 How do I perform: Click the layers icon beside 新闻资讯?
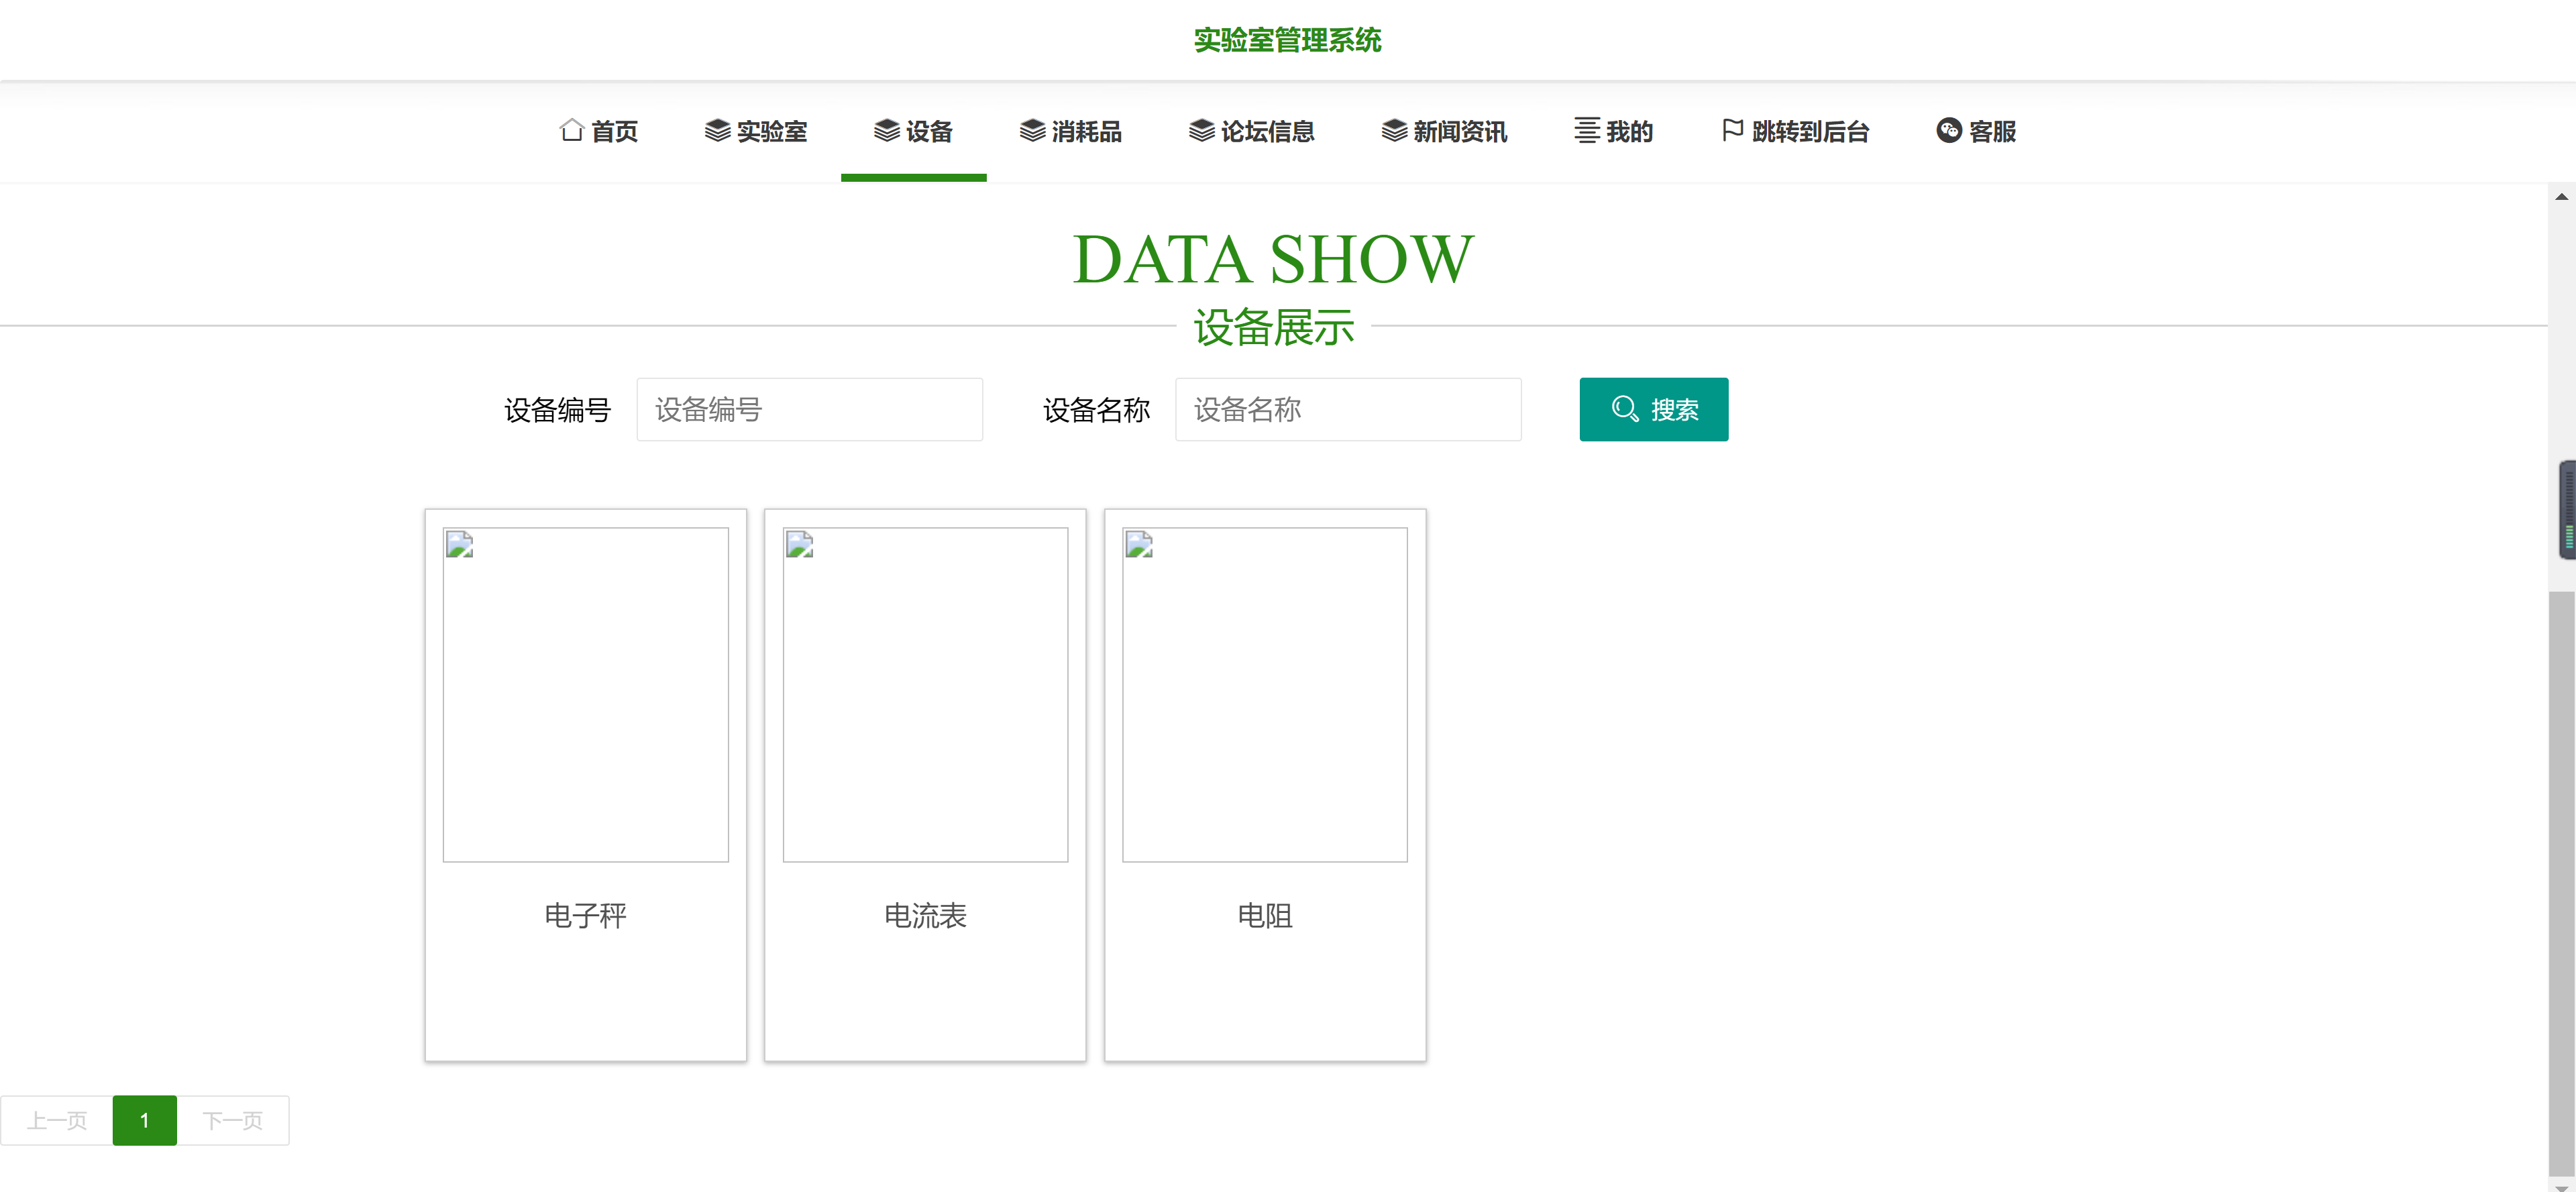1394,131
